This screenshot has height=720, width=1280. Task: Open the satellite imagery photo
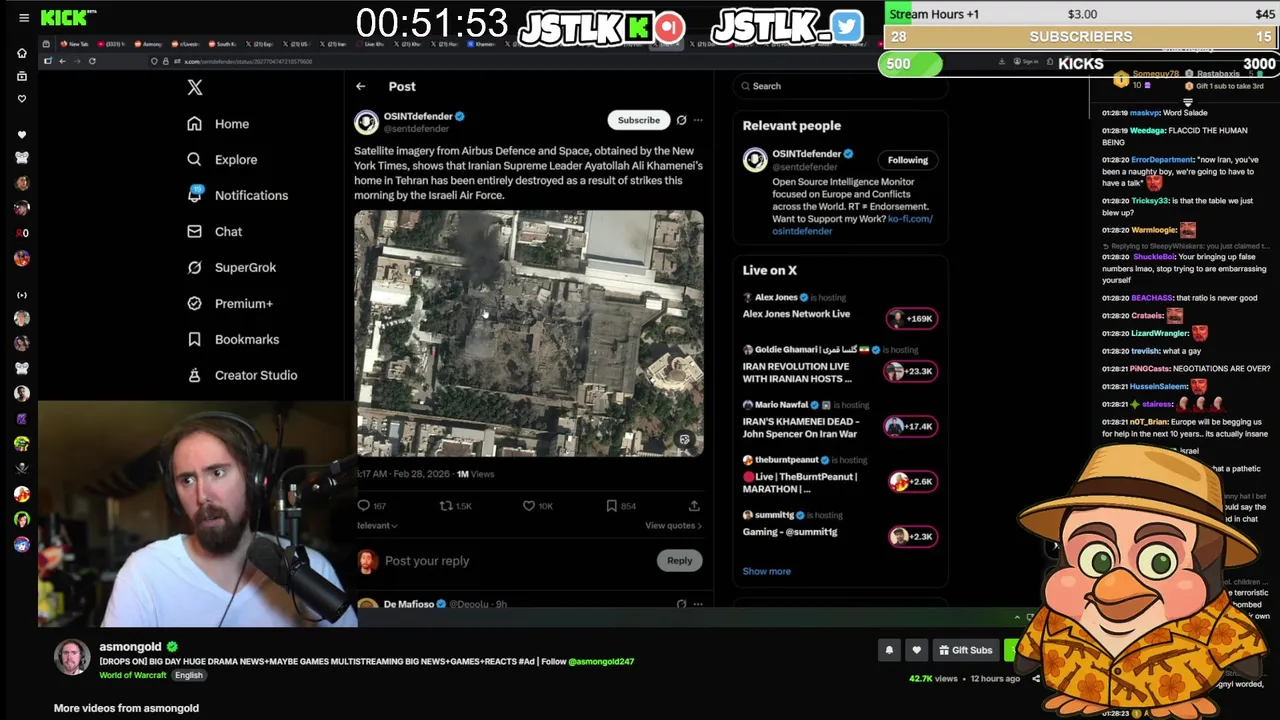point(529,334)
